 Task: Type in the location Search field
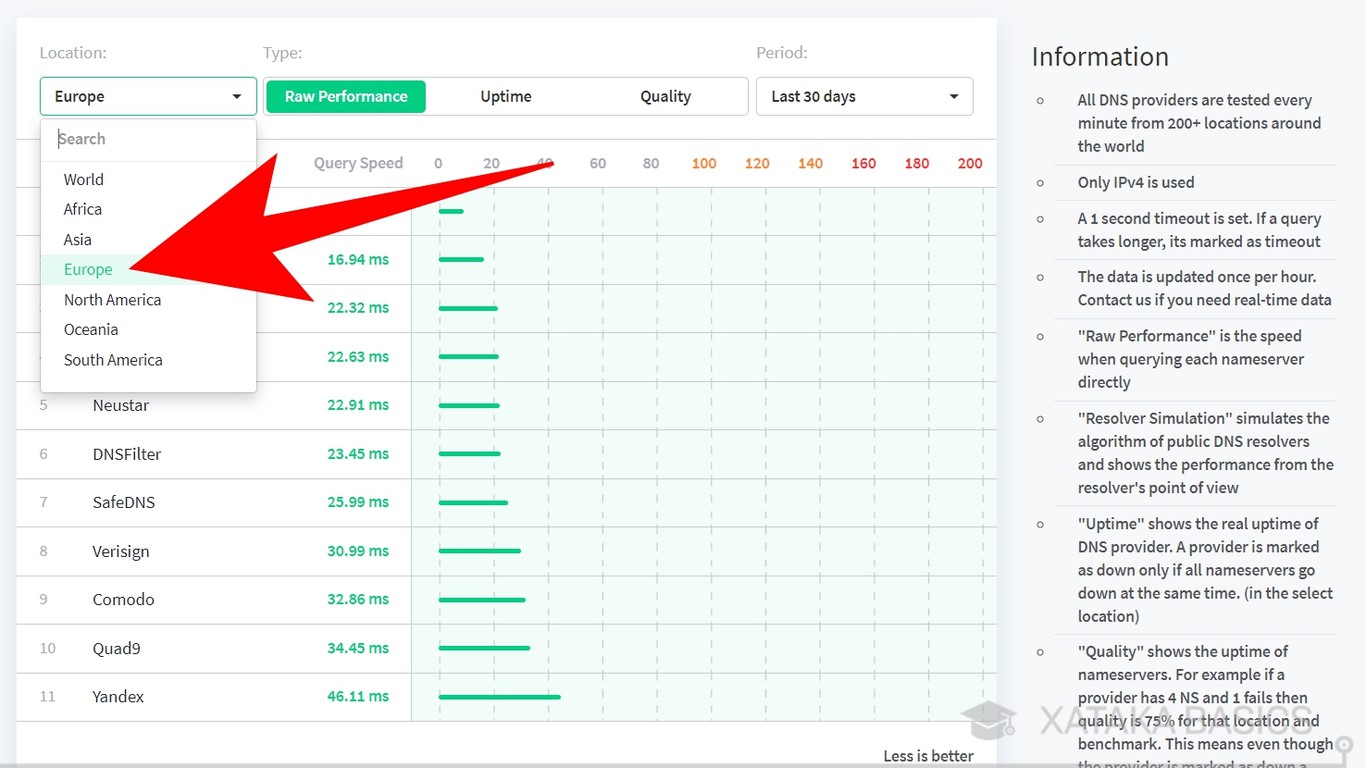148,139
